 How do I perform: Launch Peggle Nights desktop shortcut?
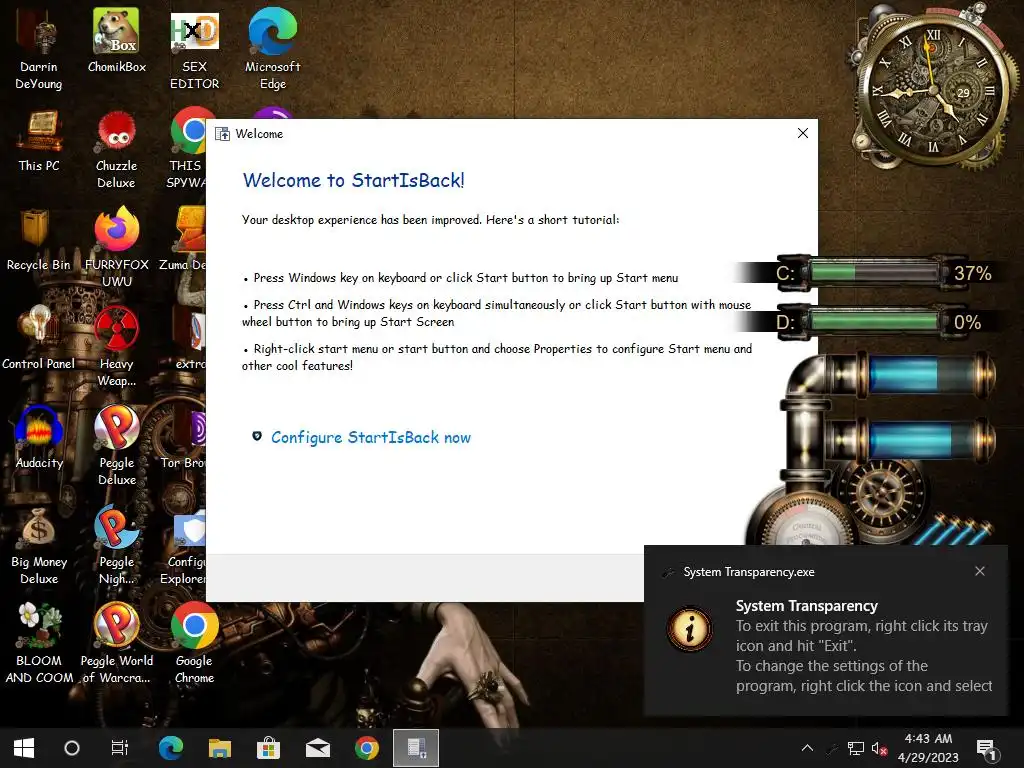116,545
